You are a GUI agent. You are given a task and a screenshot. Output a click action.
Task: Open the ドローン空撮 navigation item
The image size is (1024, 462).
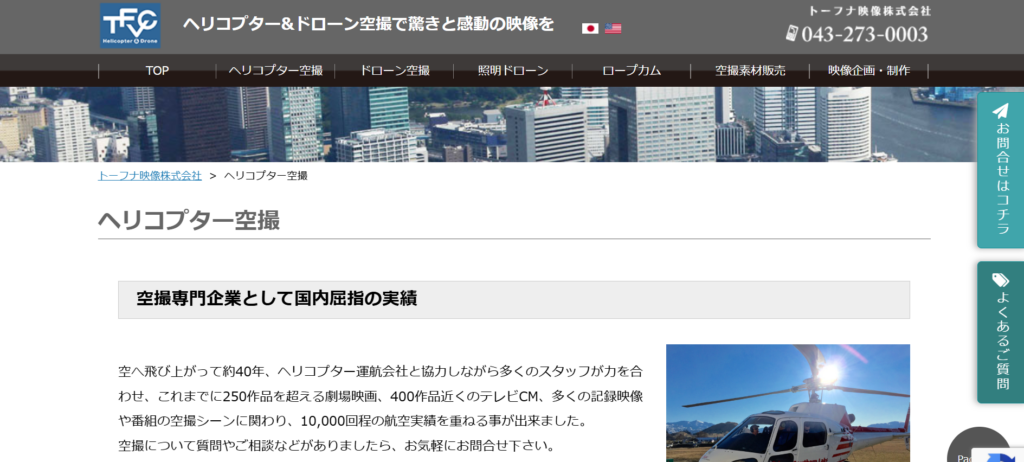394,71
